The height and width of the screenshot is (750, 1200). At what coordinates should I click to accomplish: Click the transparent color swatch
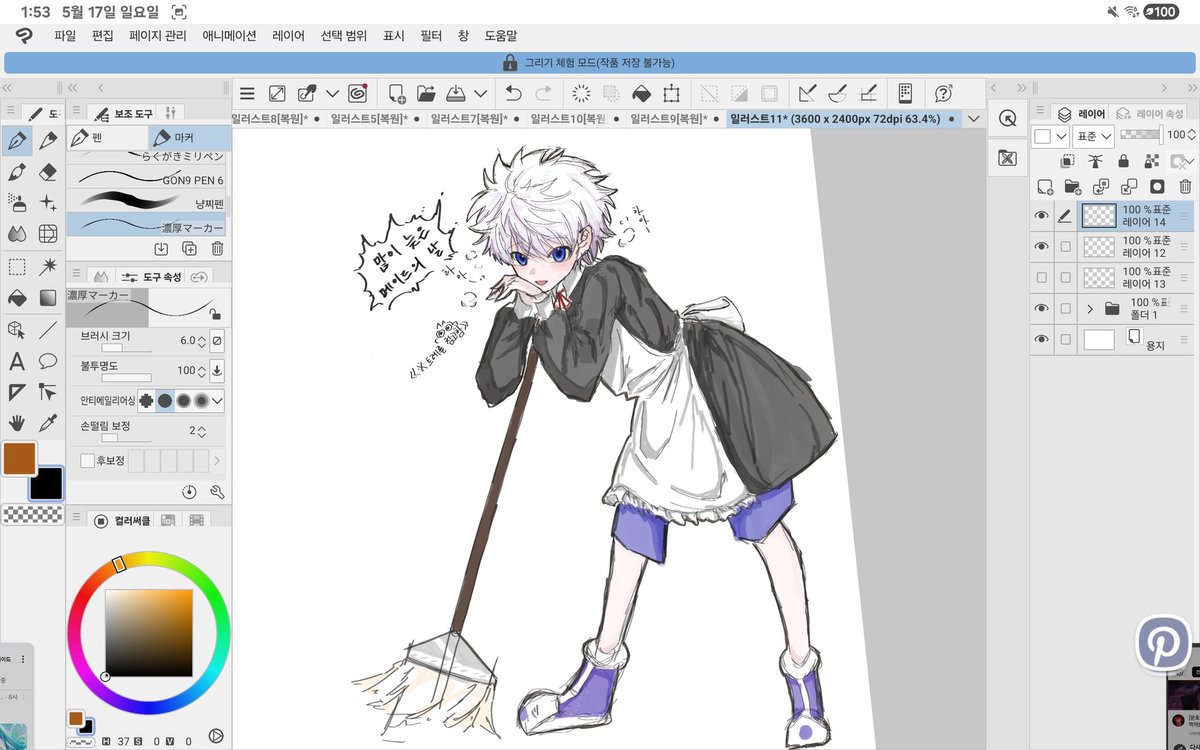tap(32, 515)
